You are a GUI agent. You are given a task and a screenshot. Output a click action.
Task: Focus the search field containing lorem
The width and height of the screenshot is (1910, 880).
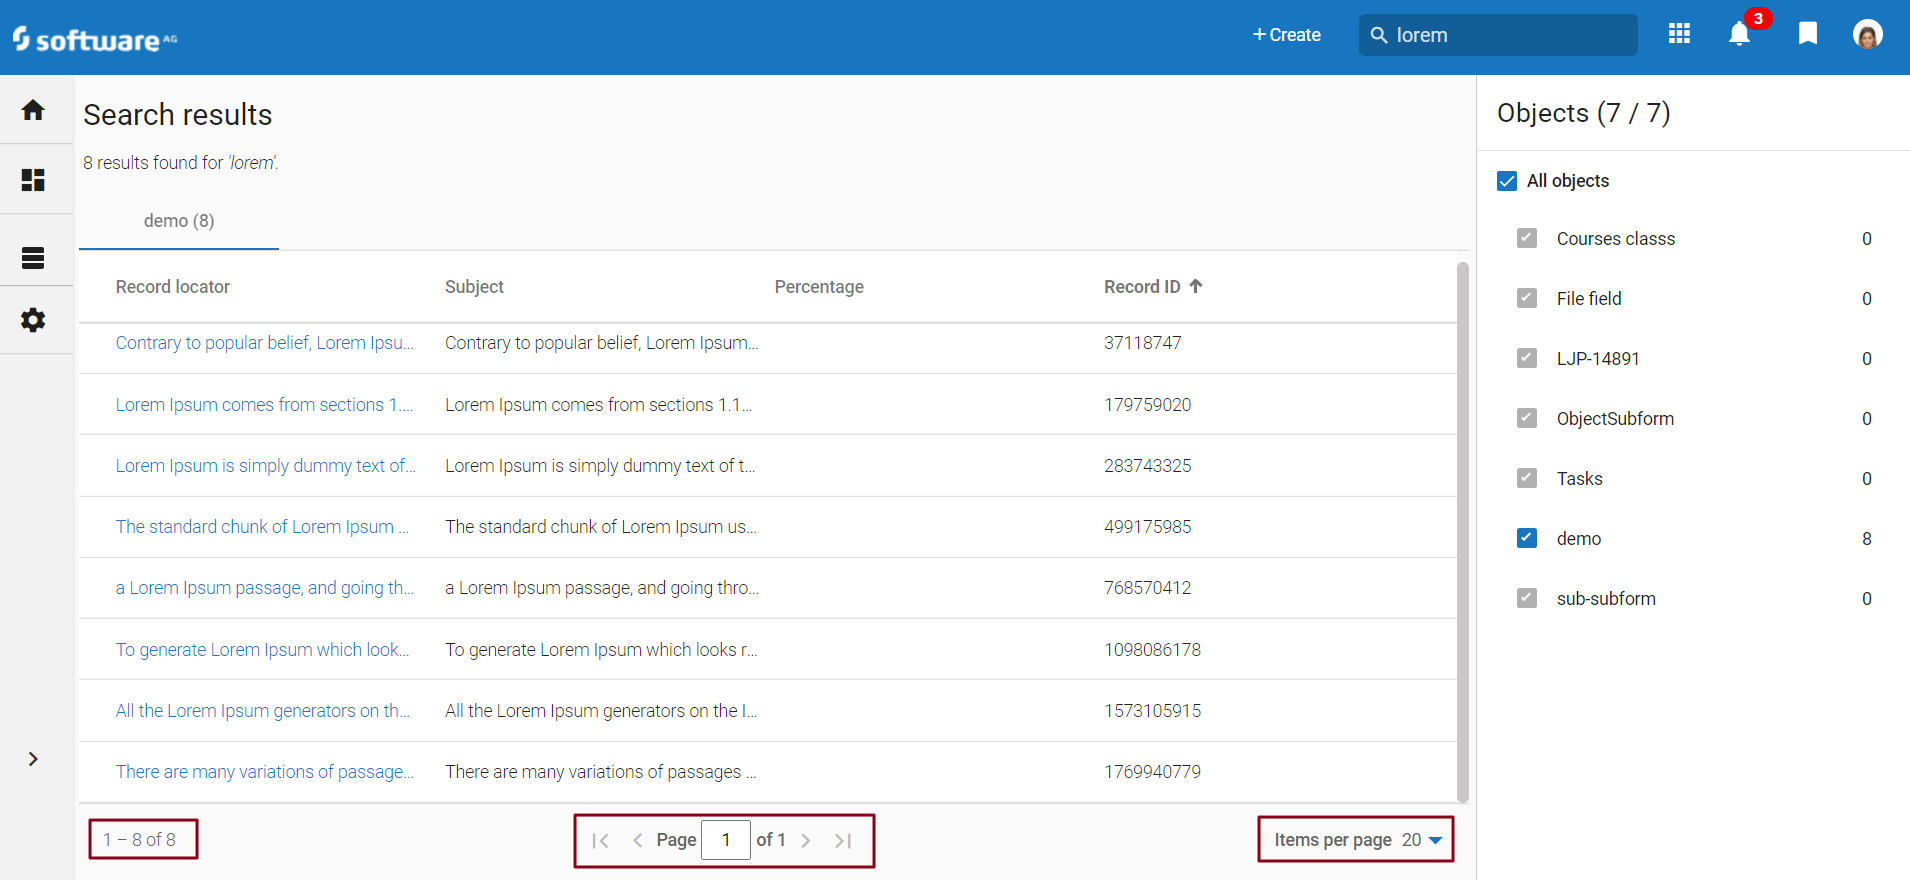[x=1498, y=35]
